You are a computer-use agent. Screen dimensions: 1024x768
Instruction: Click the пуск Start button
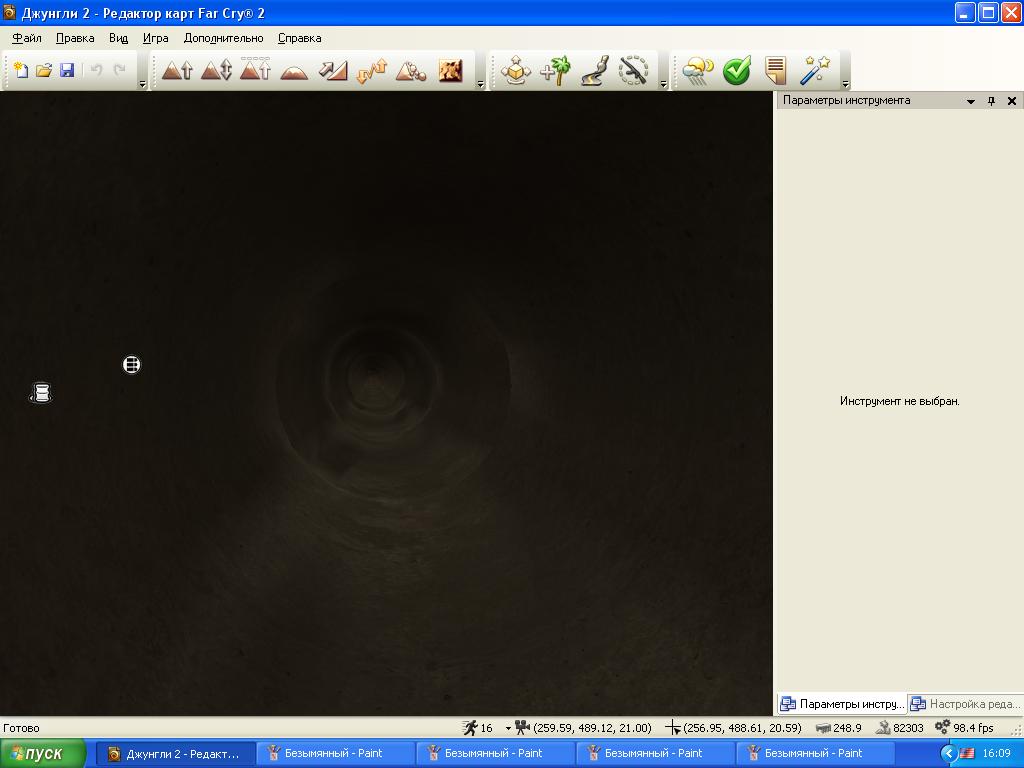tap(43, 754)
